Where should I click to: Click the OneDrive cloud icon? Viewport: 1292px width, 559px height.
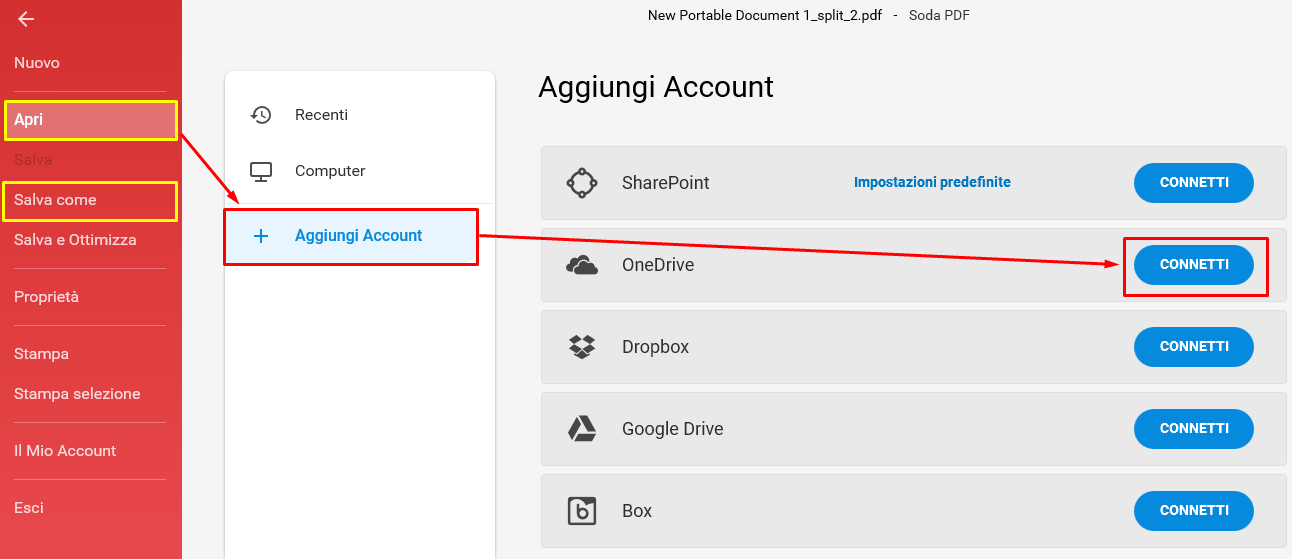[582, 265]
